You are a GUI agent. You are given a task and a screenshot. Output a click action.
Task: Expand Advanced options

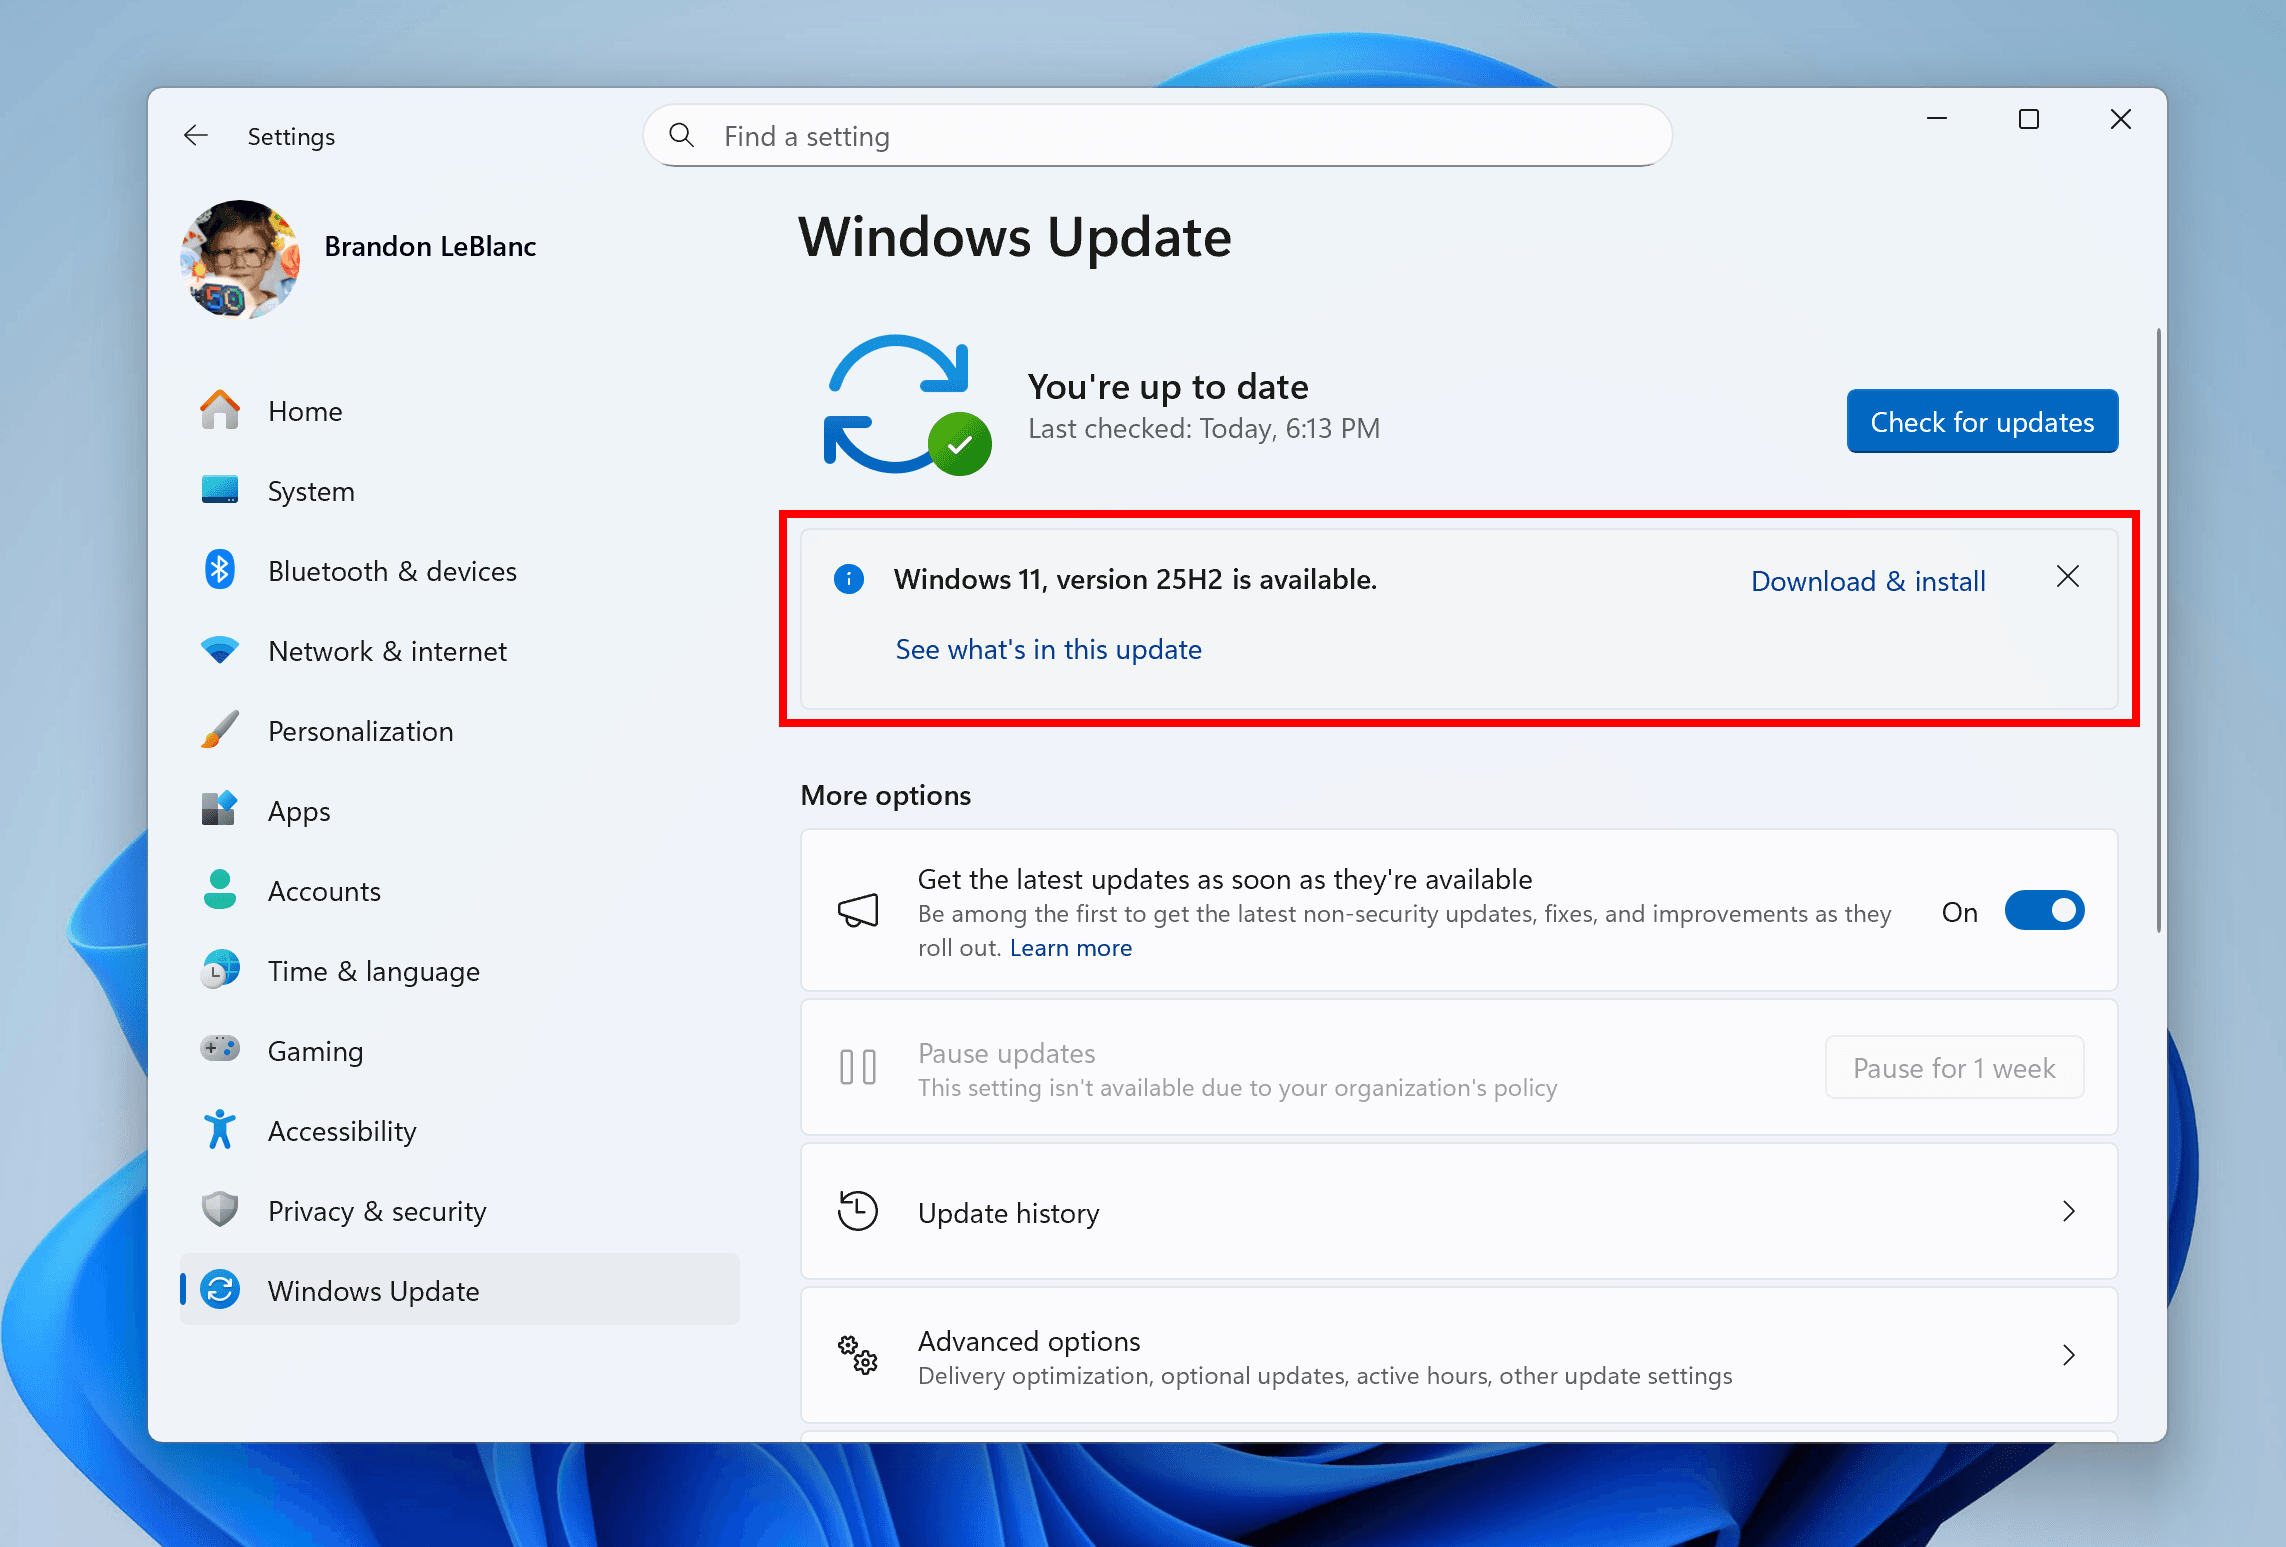(x=2069, y=1356)
